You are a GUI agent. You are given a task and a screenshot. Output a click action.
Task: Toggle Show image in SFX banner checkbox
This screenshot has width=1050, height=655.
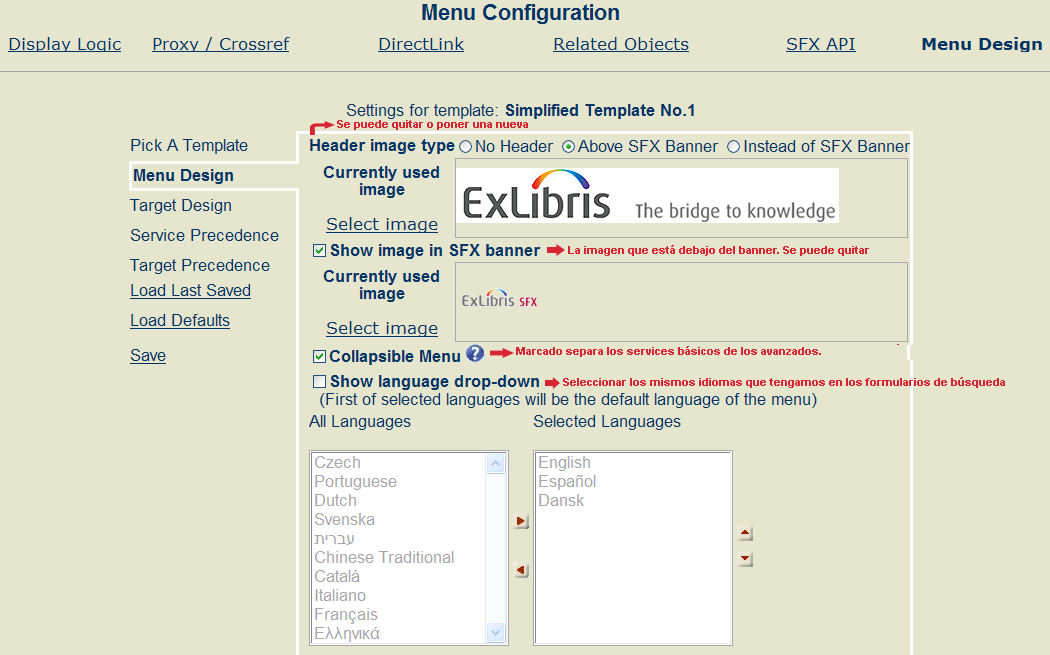[x=319, y=250]
